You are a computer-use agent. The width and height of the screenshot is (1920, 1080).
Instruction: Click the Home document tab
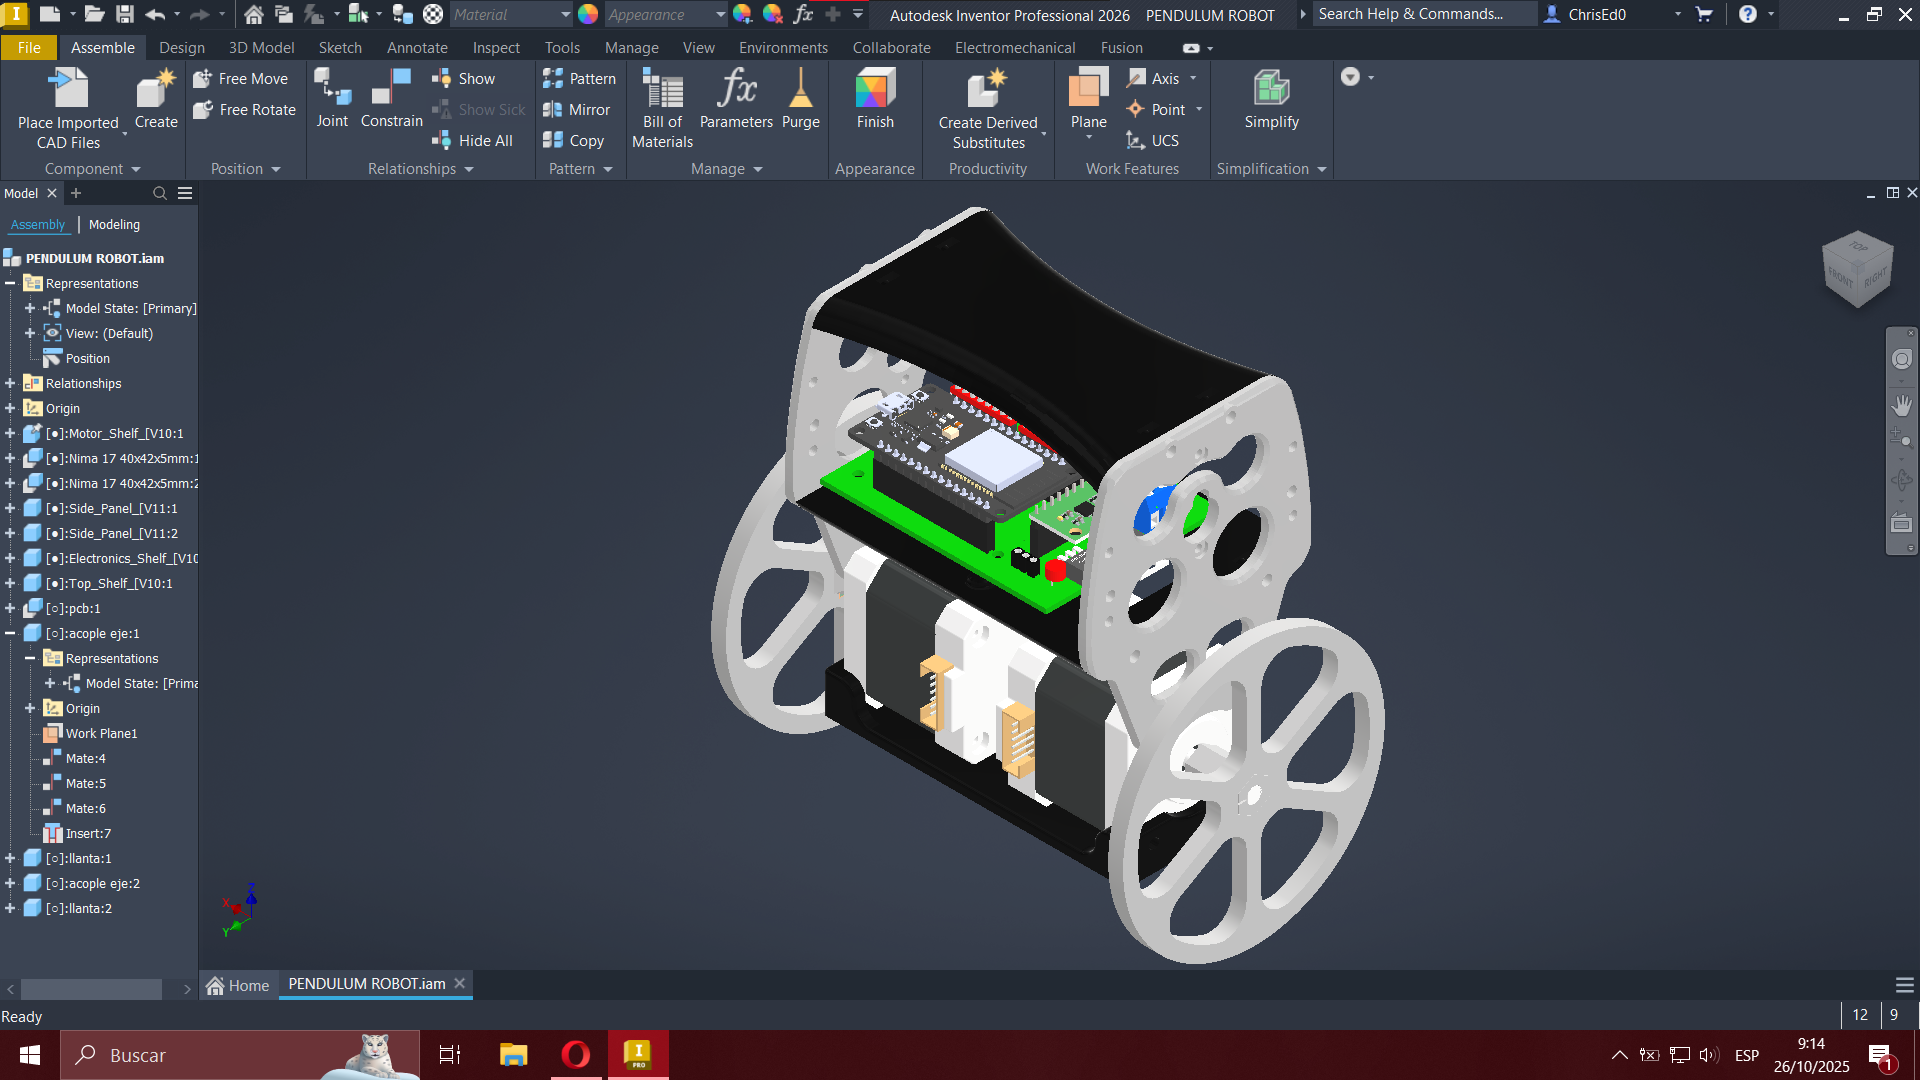click(238, 986)
